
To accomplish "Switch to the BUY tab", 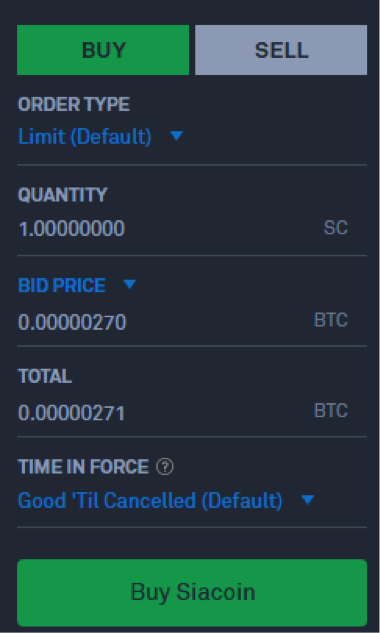I will [x=103, y=50].
